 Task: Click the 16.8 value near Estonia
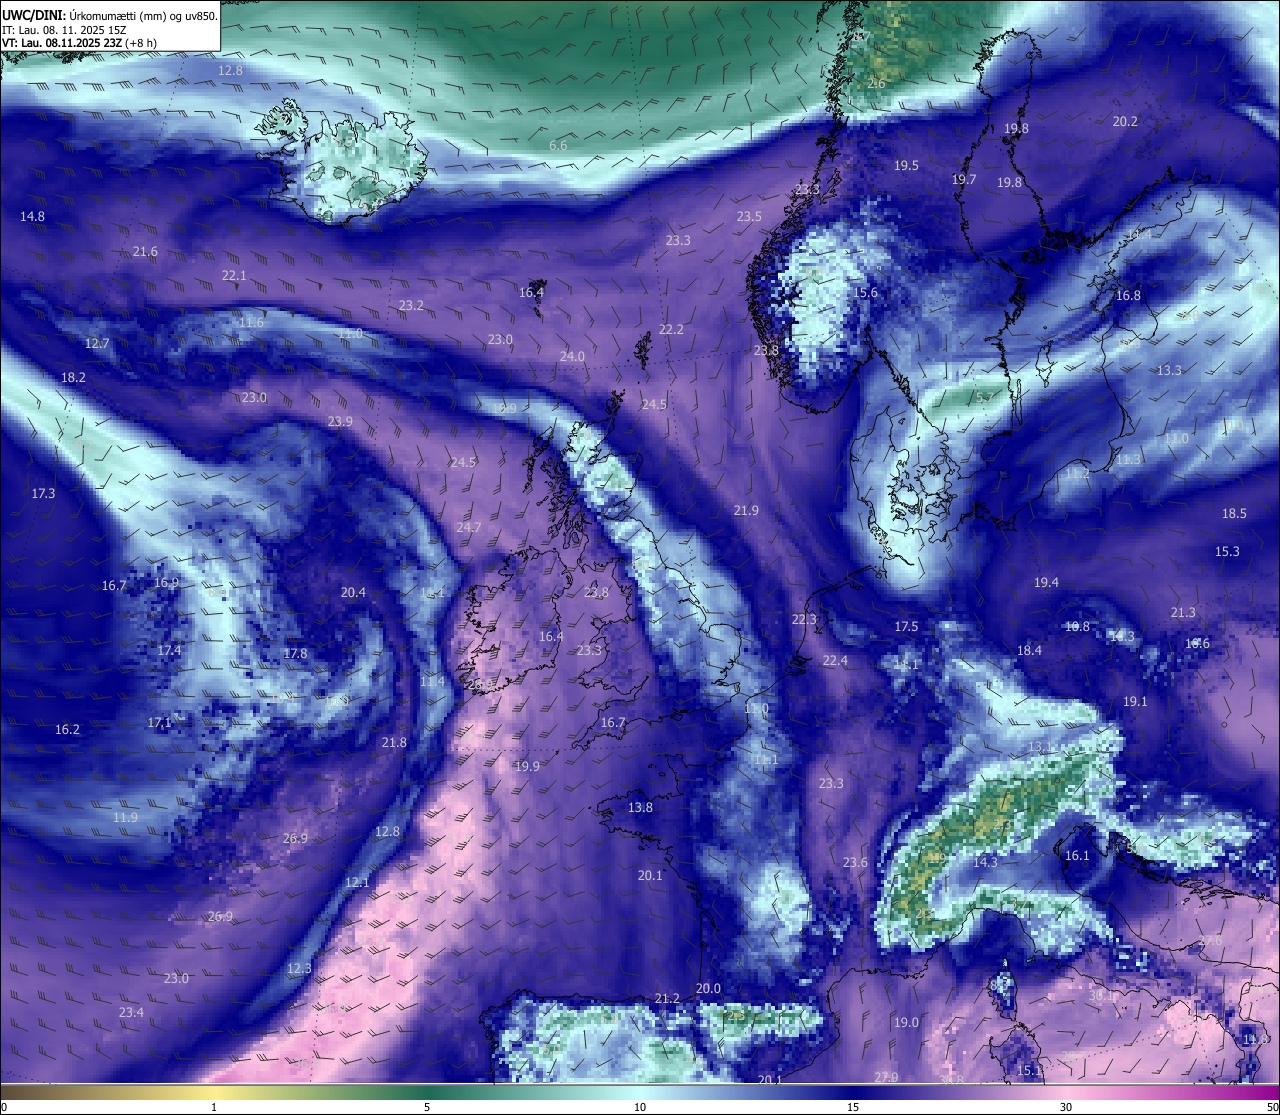[1128, 295]
